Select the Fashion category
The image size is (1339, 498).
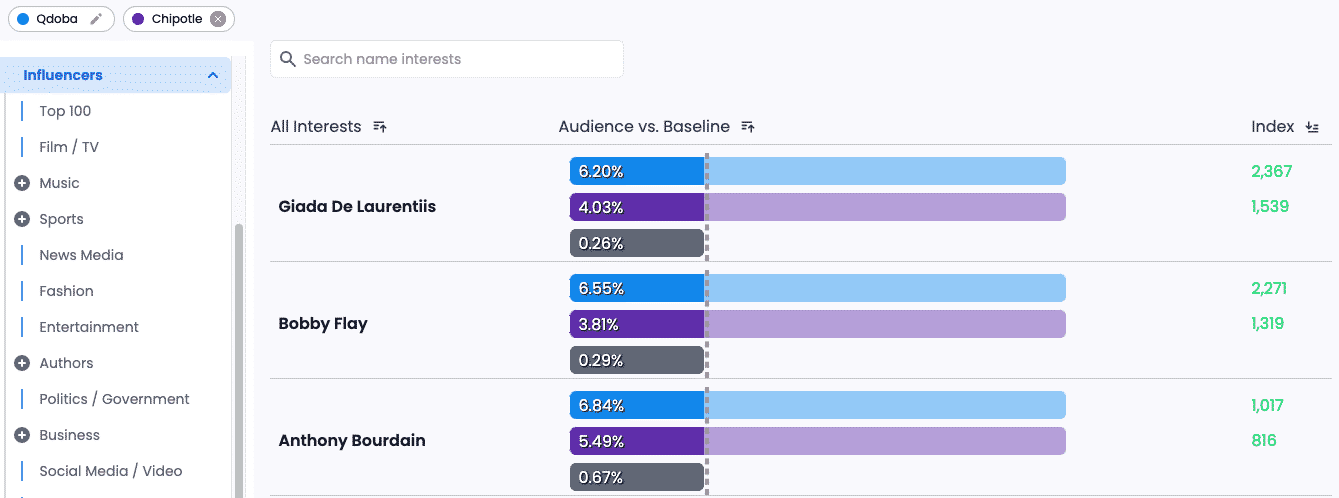point(66,291)
